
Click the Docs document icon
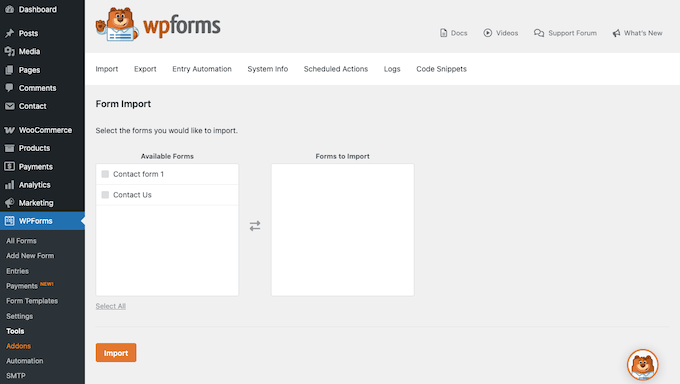tap(443, 33)
